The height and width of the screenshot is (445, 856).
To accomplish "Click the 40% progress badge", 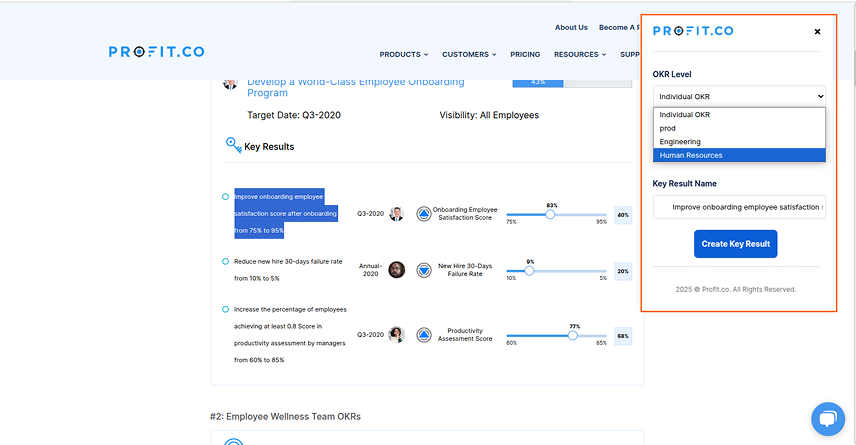I will pyautogui.click(x=623, y=215).
